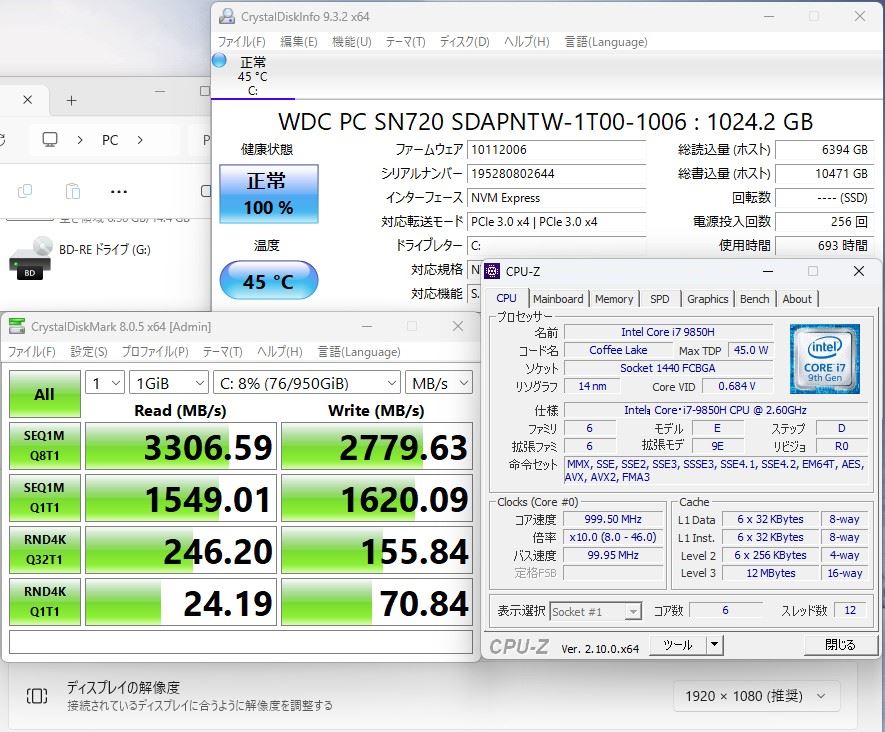The image size is (885, 732).
Task: Open the 設定(S) menu in CrystalDiskMark
Action: tap(89, 352)
